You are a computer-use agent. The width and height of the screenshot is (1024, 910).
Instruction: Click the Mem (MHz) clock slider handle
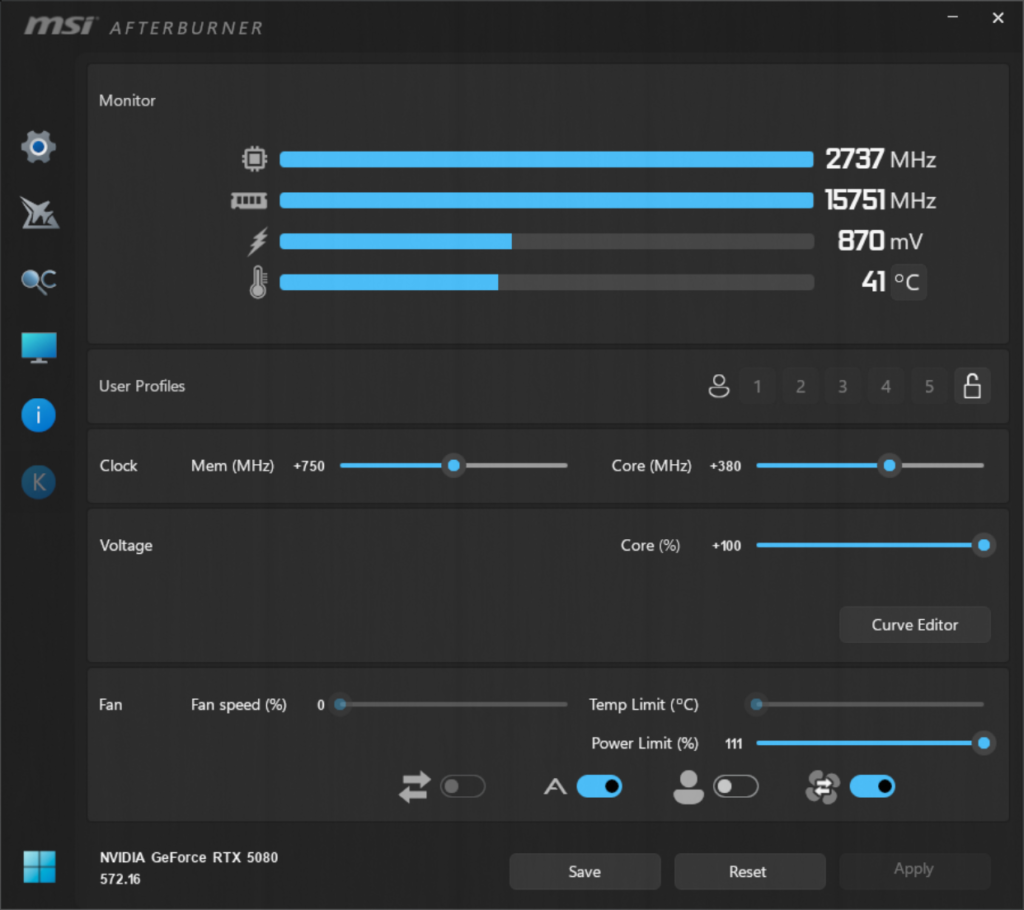pyautogui.click(x=454, y=466)
